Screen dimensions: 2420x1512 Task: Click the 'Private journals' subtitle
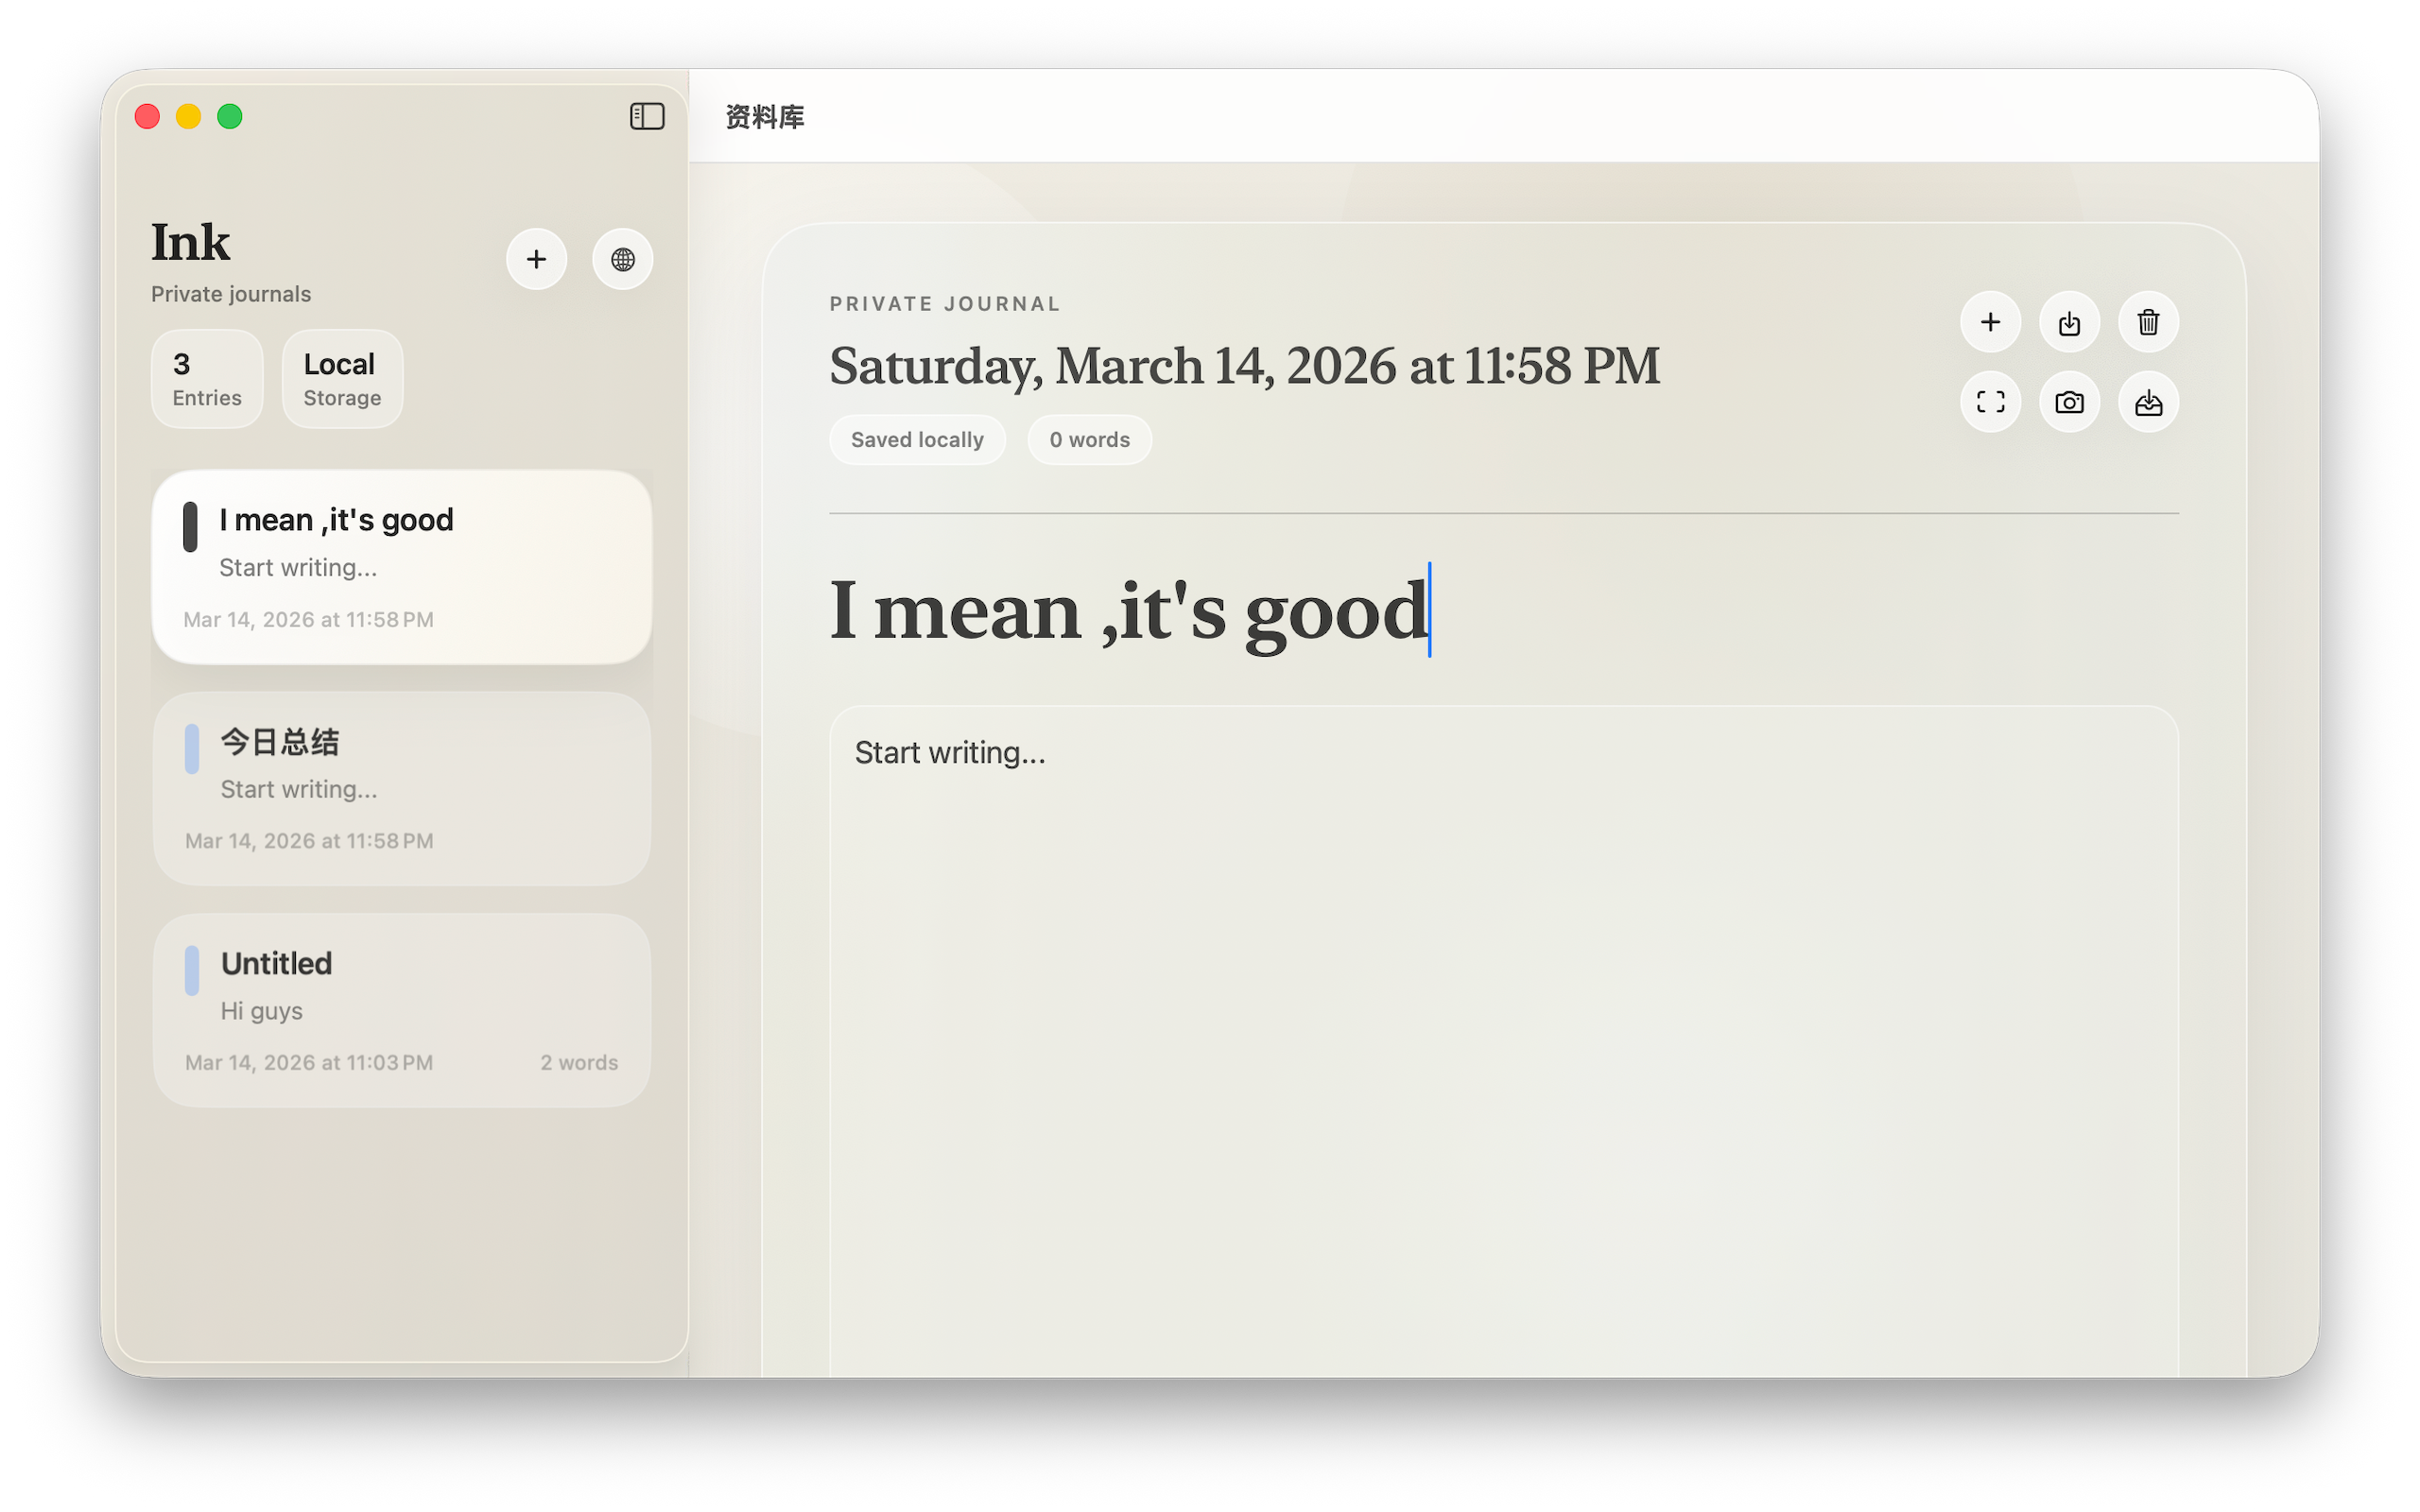(x=231, y=294)
